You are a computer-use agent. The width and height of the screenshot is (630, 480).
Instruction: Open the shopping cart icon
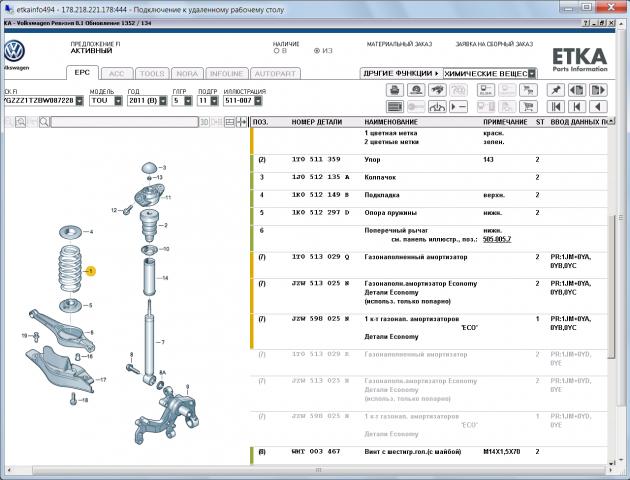(528, 107)
